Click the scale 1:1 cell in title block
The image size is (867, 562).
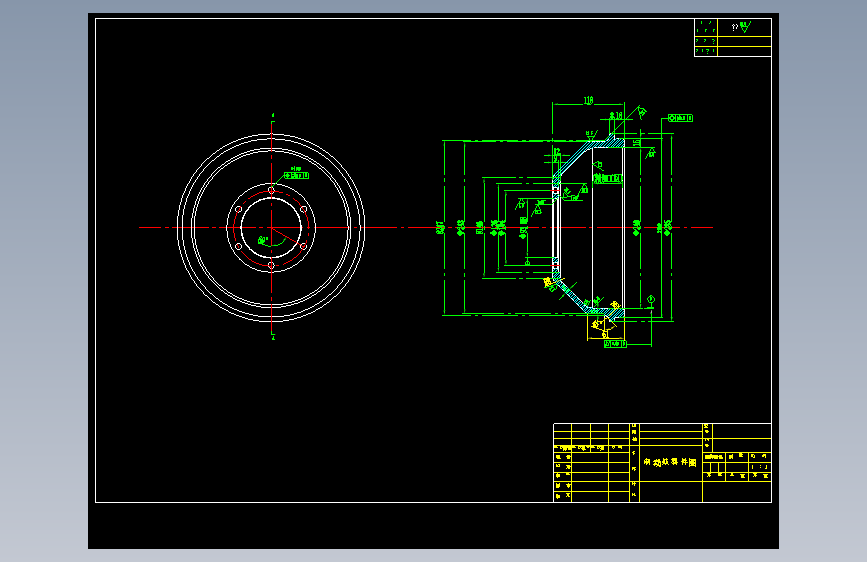(x=760, y=466)
